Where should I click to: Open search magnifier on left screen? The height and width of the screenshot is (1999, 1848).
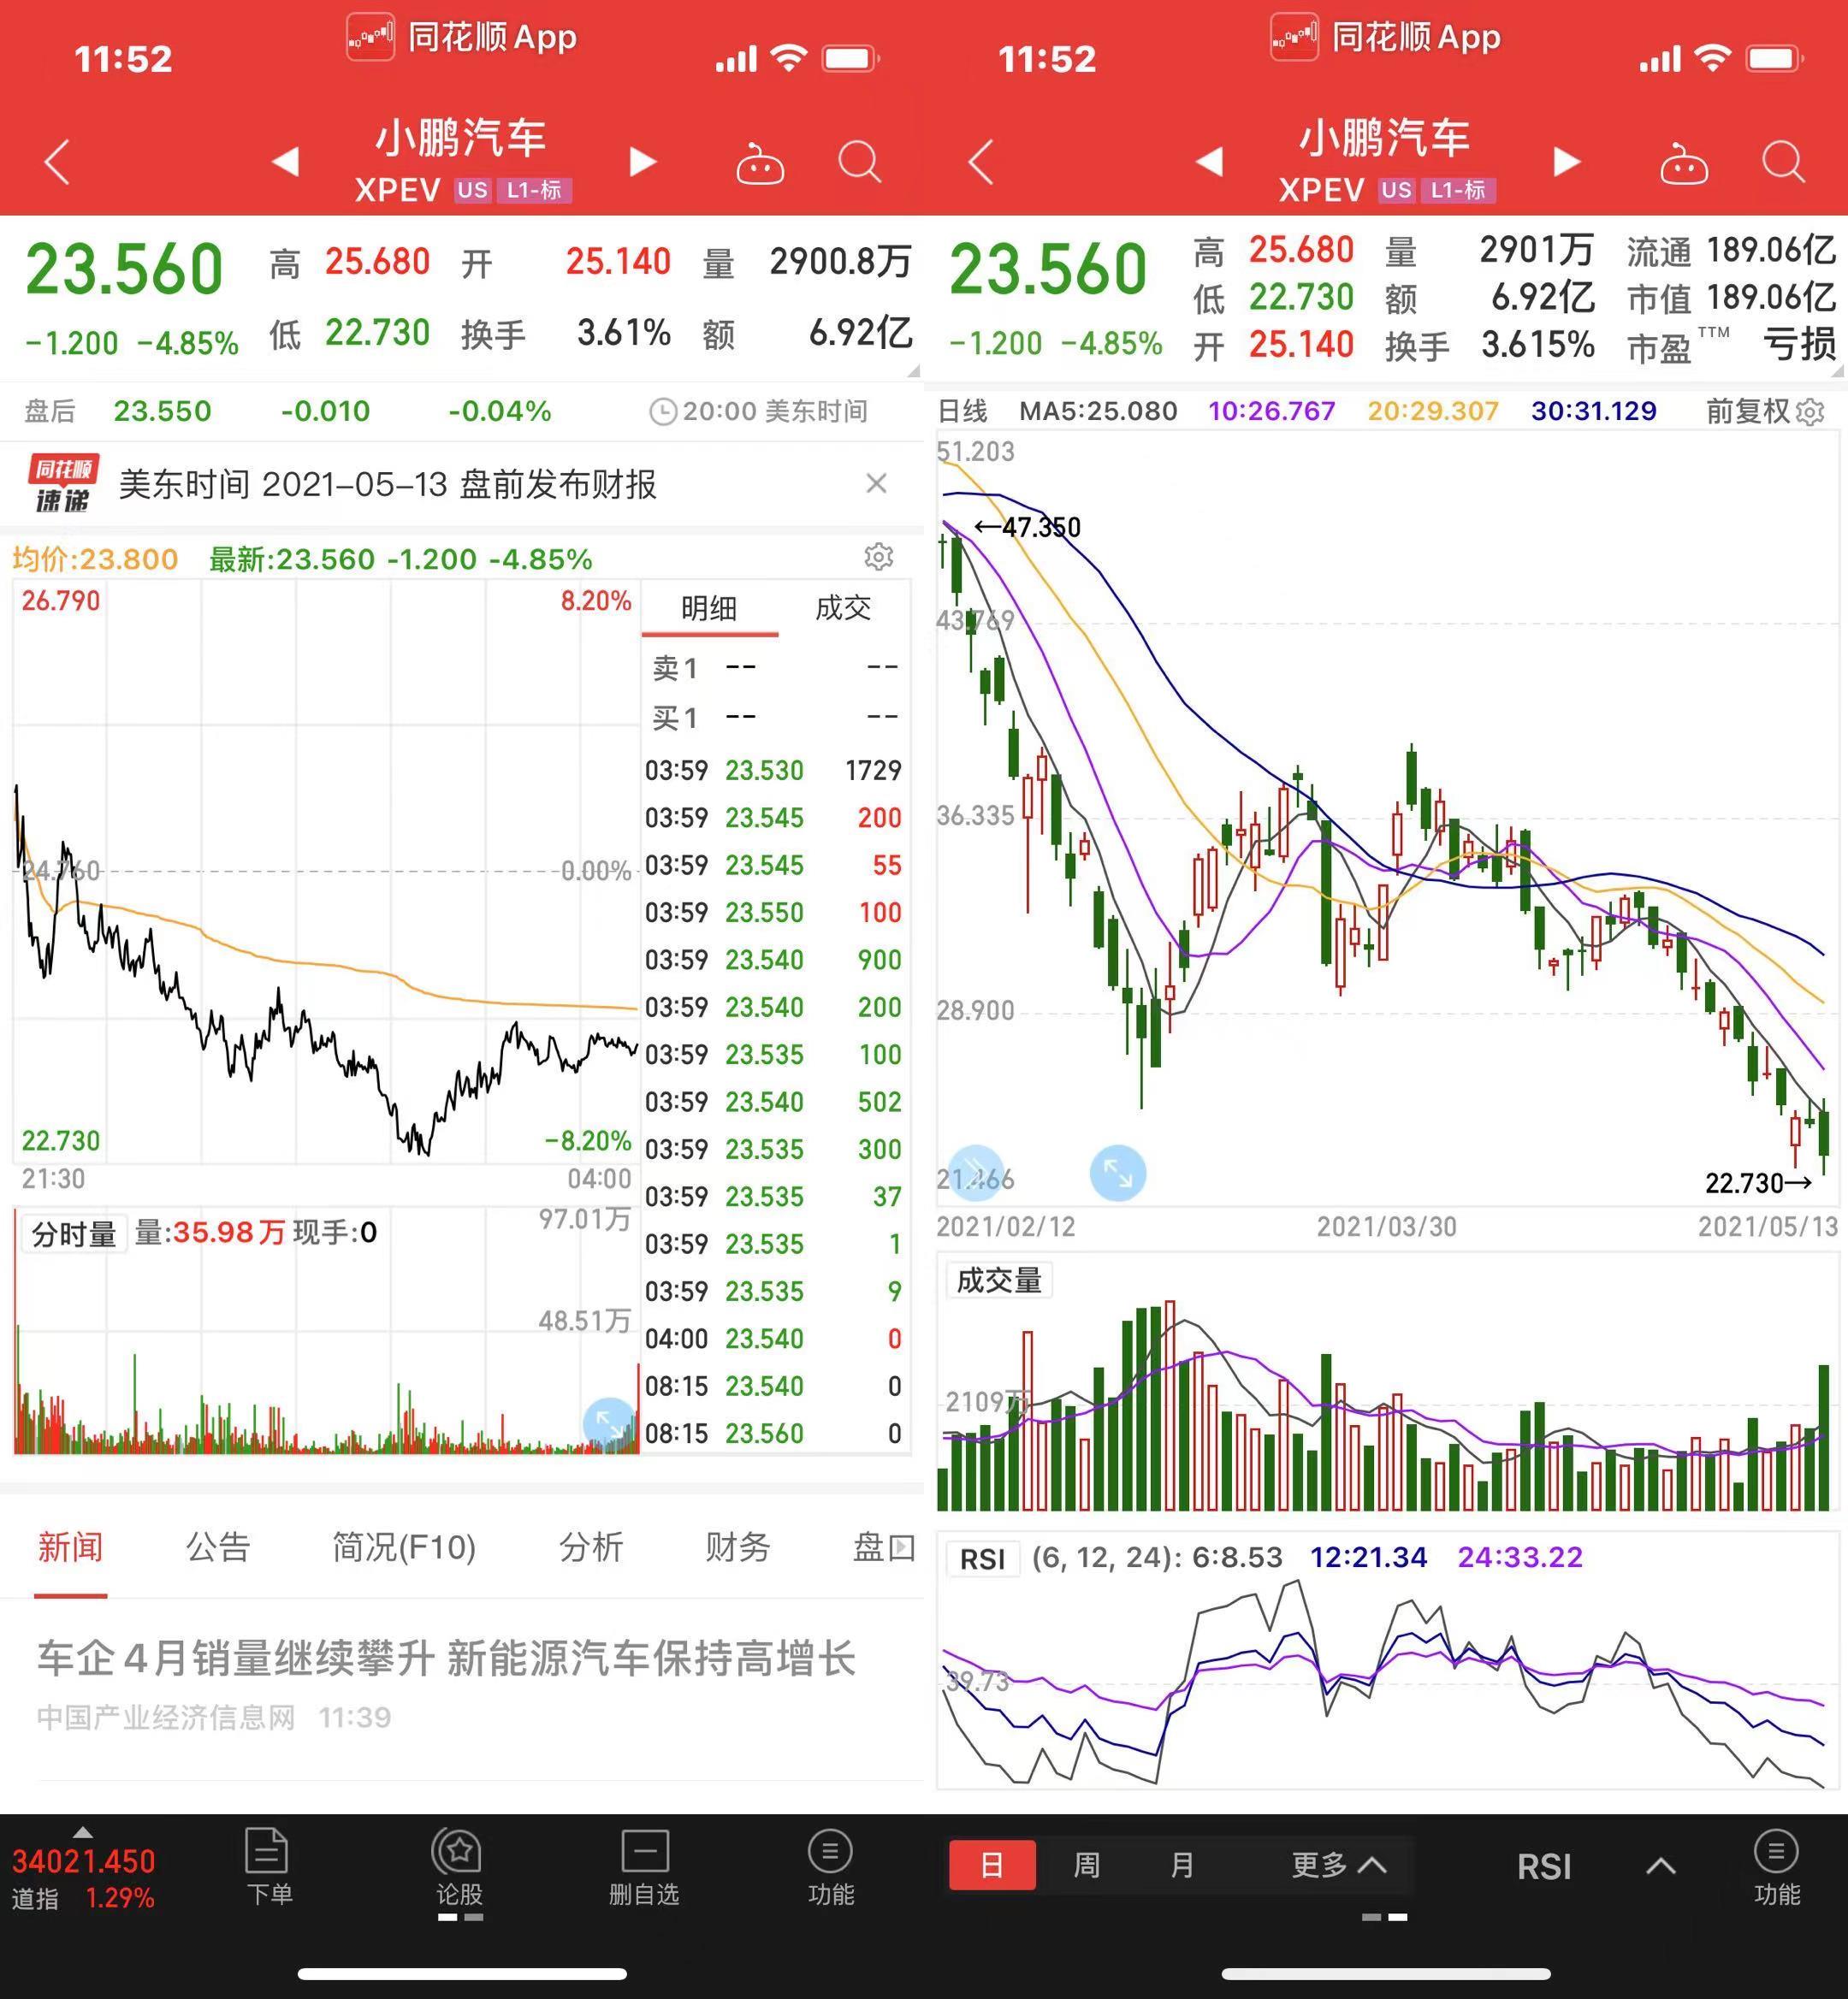tap(860, 162)
